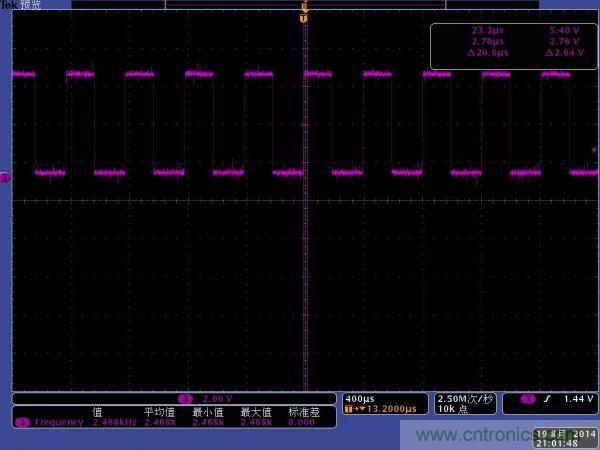Click the Frequency measurement label
The image size is (600, 450).
(x=58, y=422)
